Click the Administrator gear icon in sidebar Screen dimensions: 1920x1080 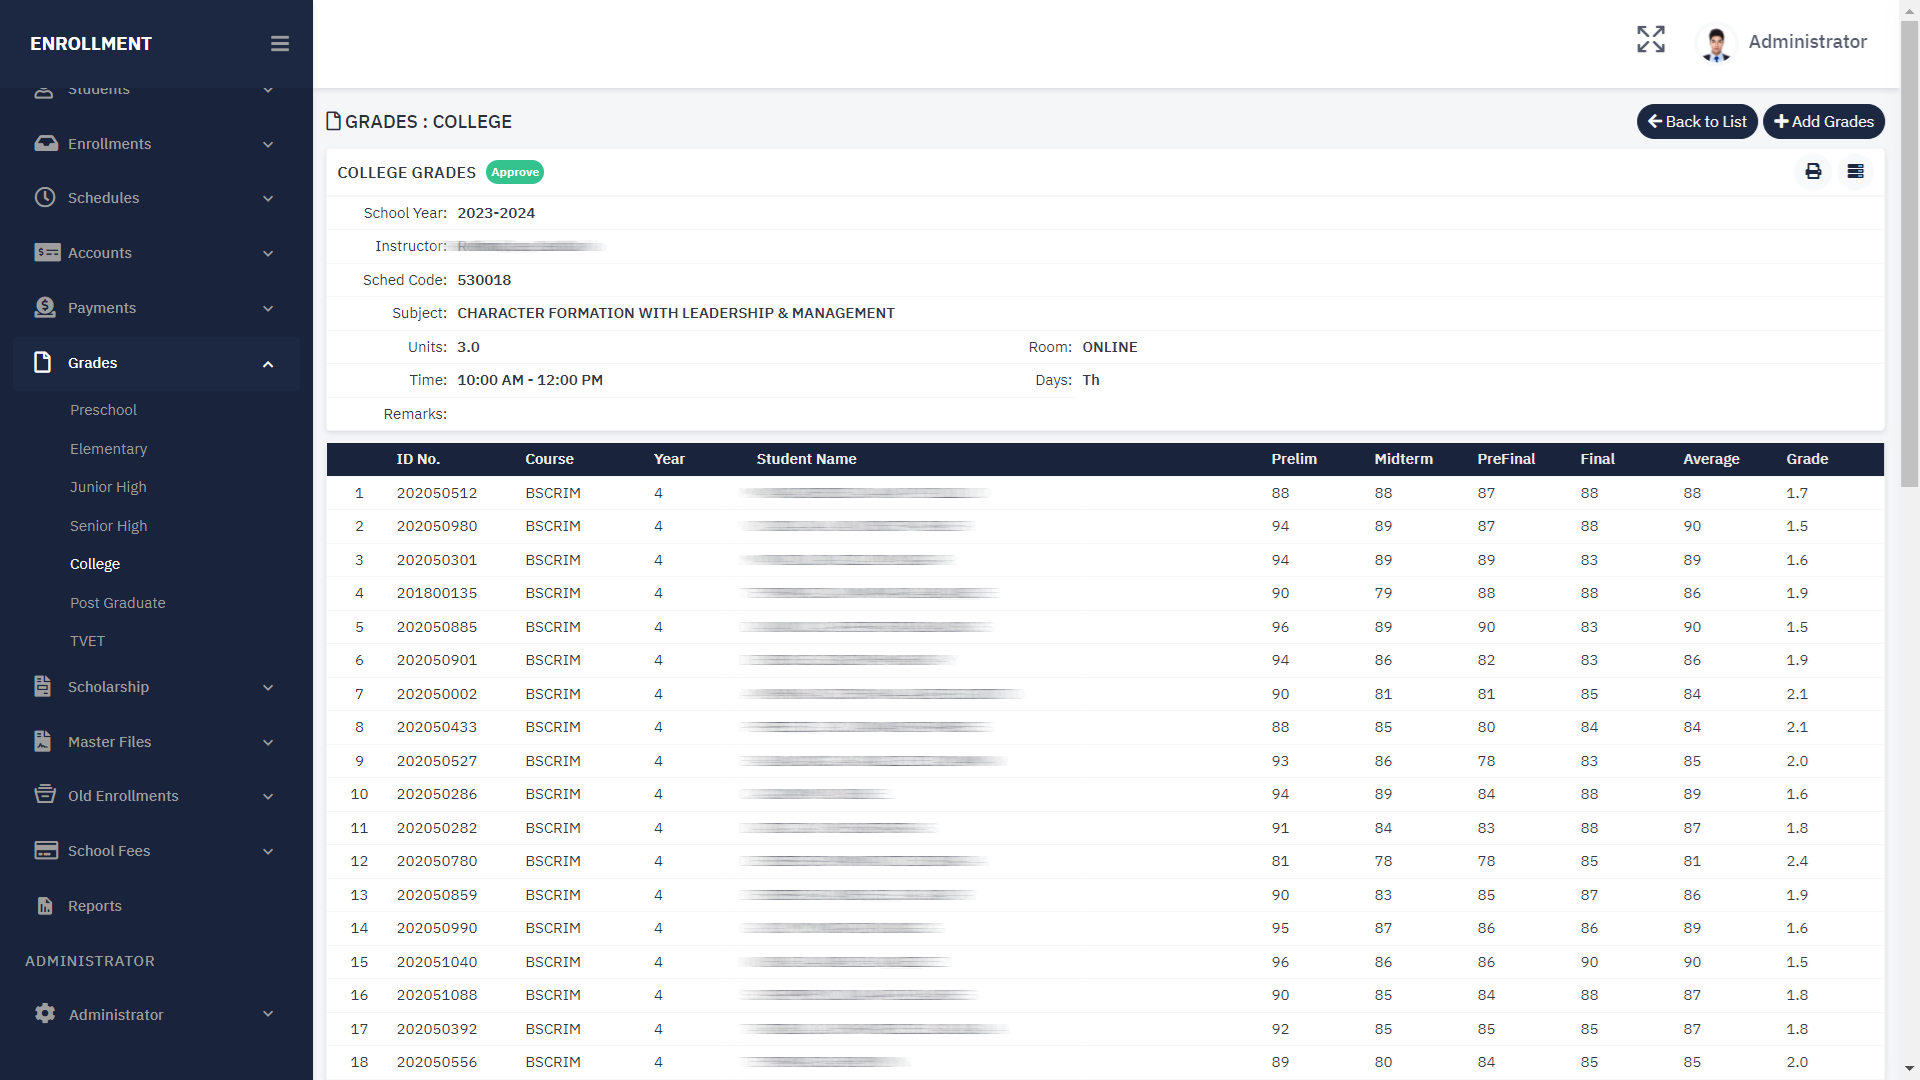[45, 1014]
